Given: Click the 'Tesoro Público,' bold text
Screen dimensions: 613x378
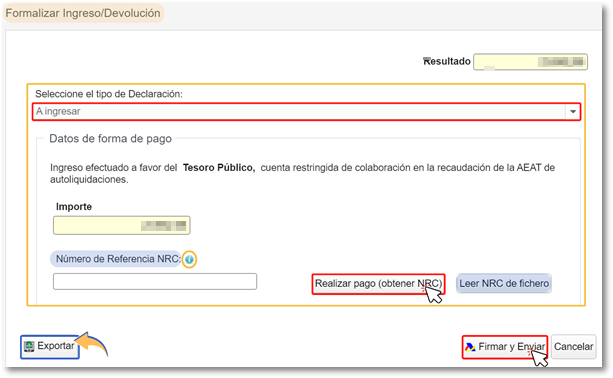Looking at the screenshot, I should point(219,168).
